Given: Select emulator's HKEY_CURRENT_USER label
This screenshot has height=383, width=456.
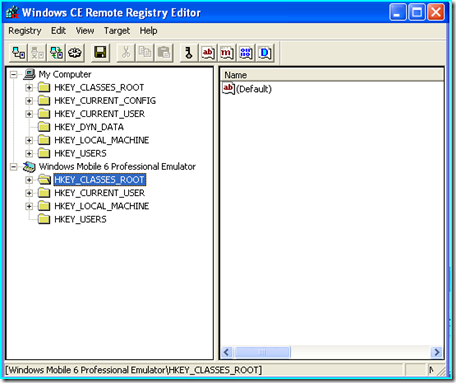Looking at the screenshot, I should click(99, 193).
